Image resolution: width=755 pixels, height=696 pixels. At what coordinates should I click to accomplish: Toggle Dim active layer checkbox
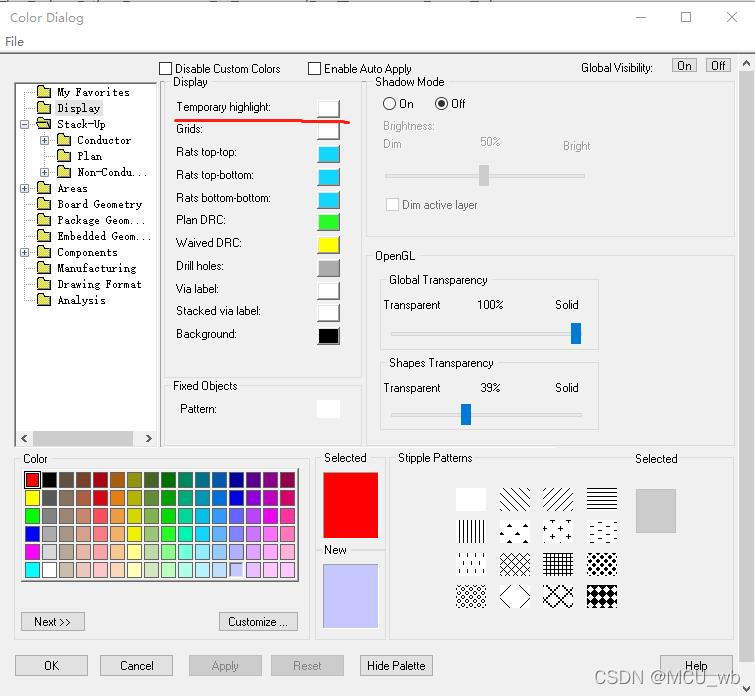click(x=392, y=205)
